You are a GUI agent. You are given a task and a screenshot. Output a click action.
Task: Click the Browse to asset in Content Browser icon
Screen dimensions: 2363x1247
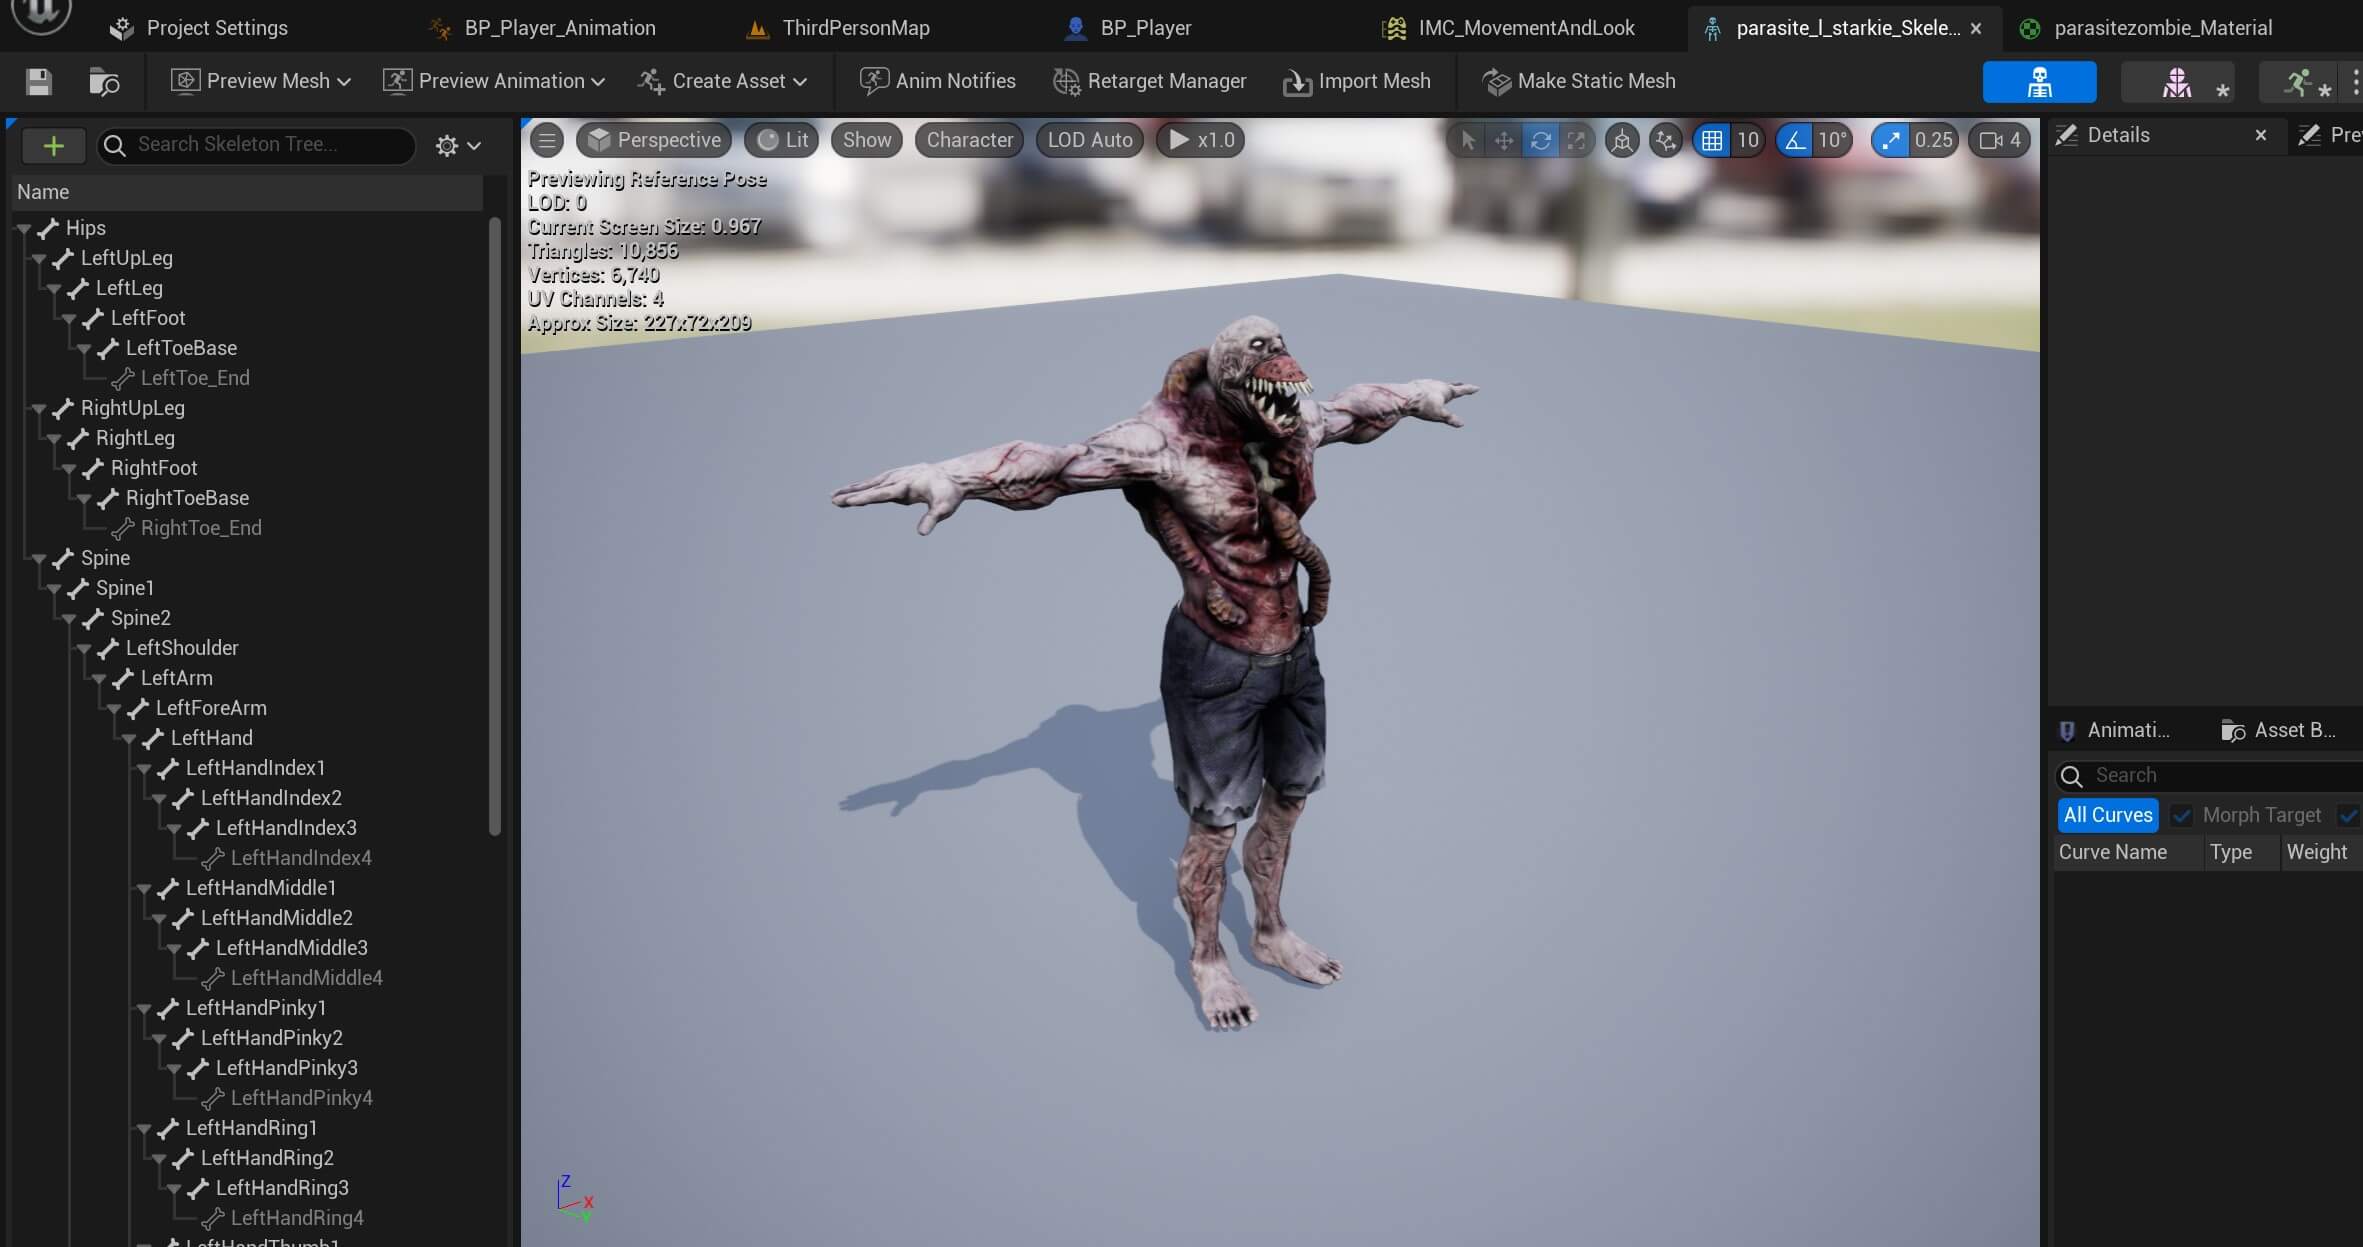click(104, 82)
